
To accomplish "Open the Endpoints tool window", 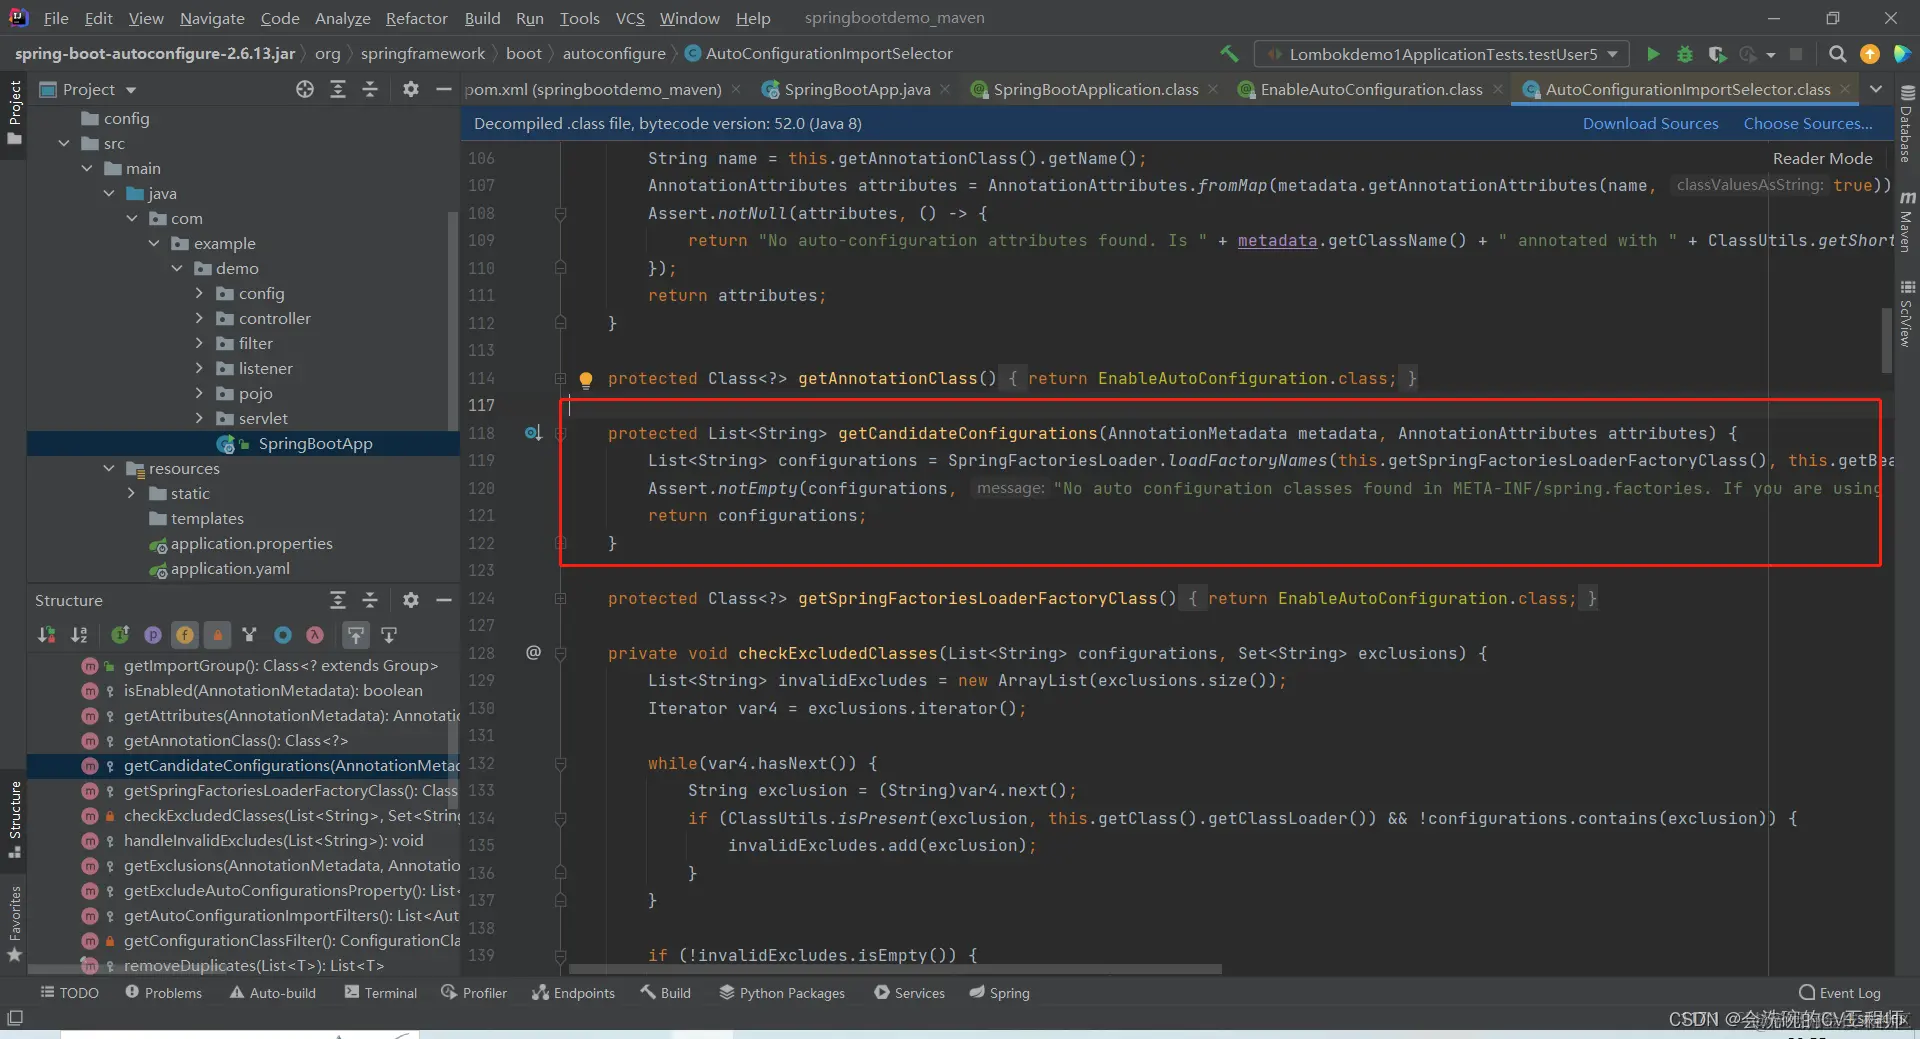I will [574, 993].
